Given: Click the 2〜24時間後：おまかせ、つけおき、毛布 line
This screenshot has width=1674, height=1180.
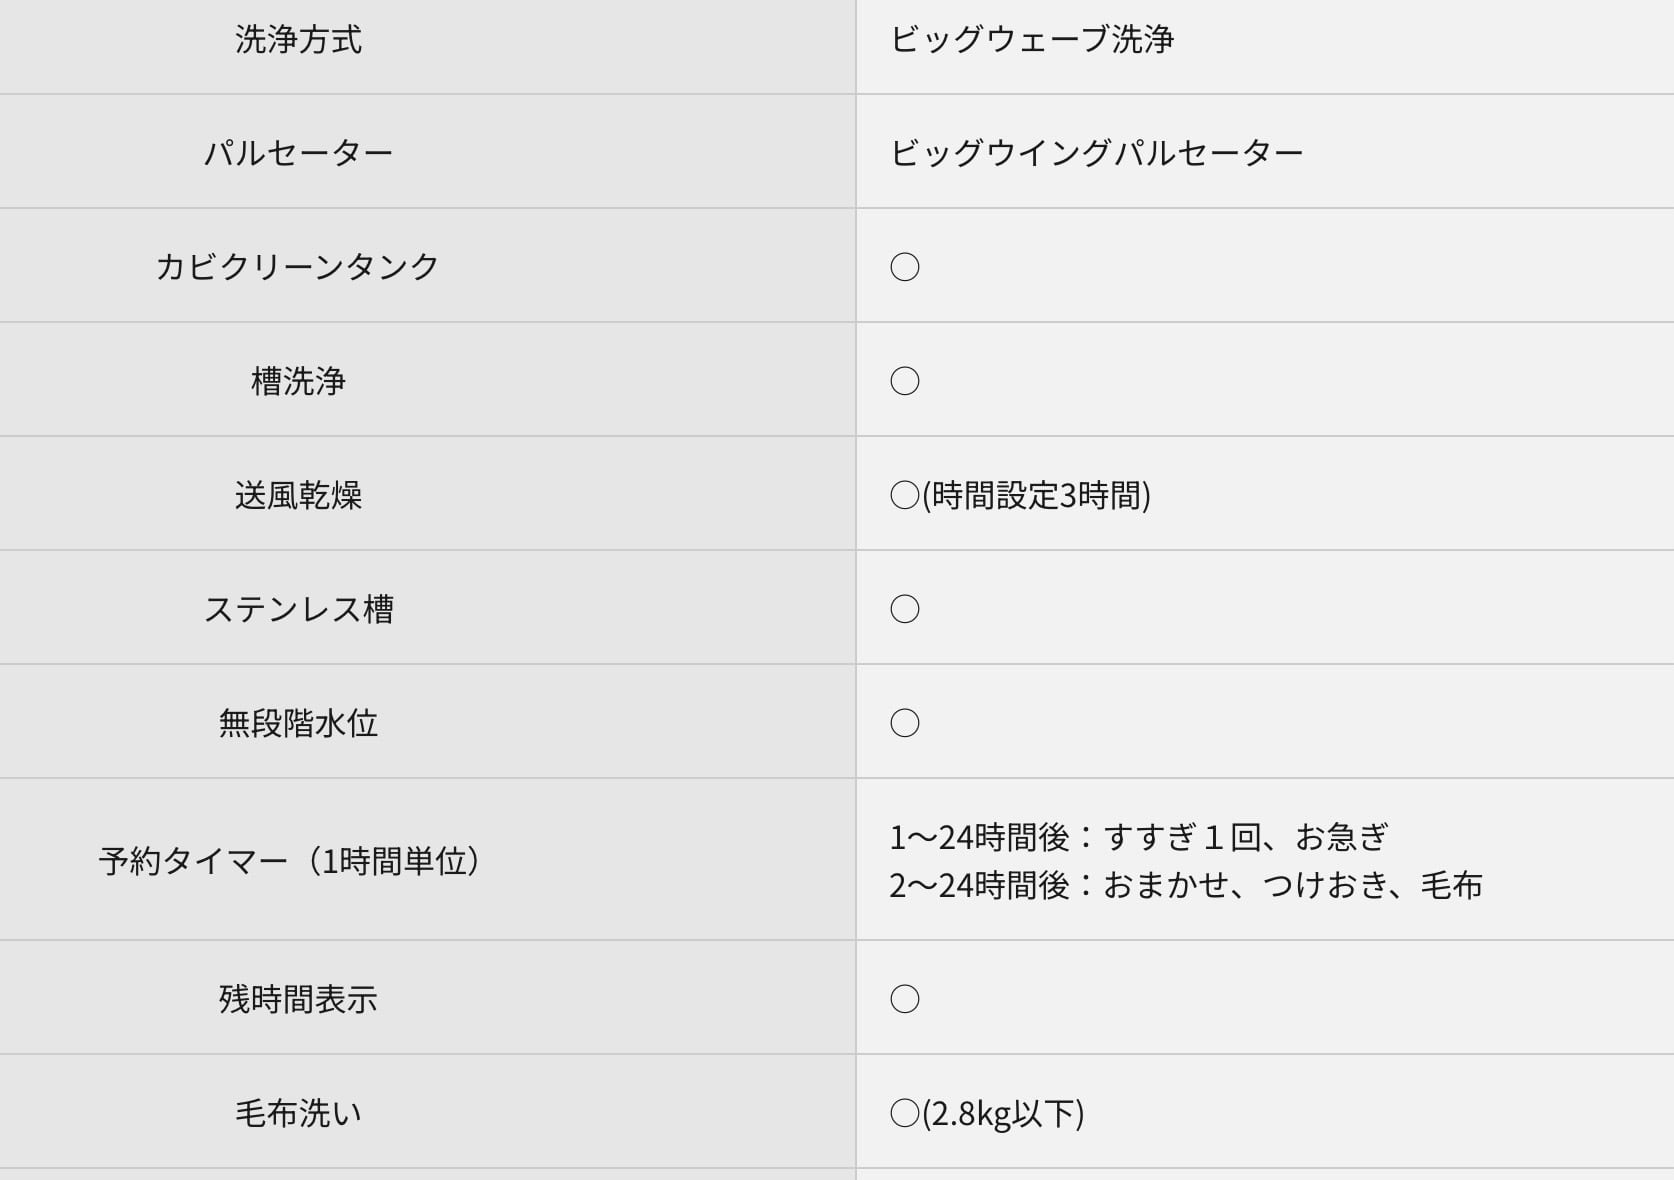Looking at the screenshot, I should pyautogui.click(x=1186, y=885).
